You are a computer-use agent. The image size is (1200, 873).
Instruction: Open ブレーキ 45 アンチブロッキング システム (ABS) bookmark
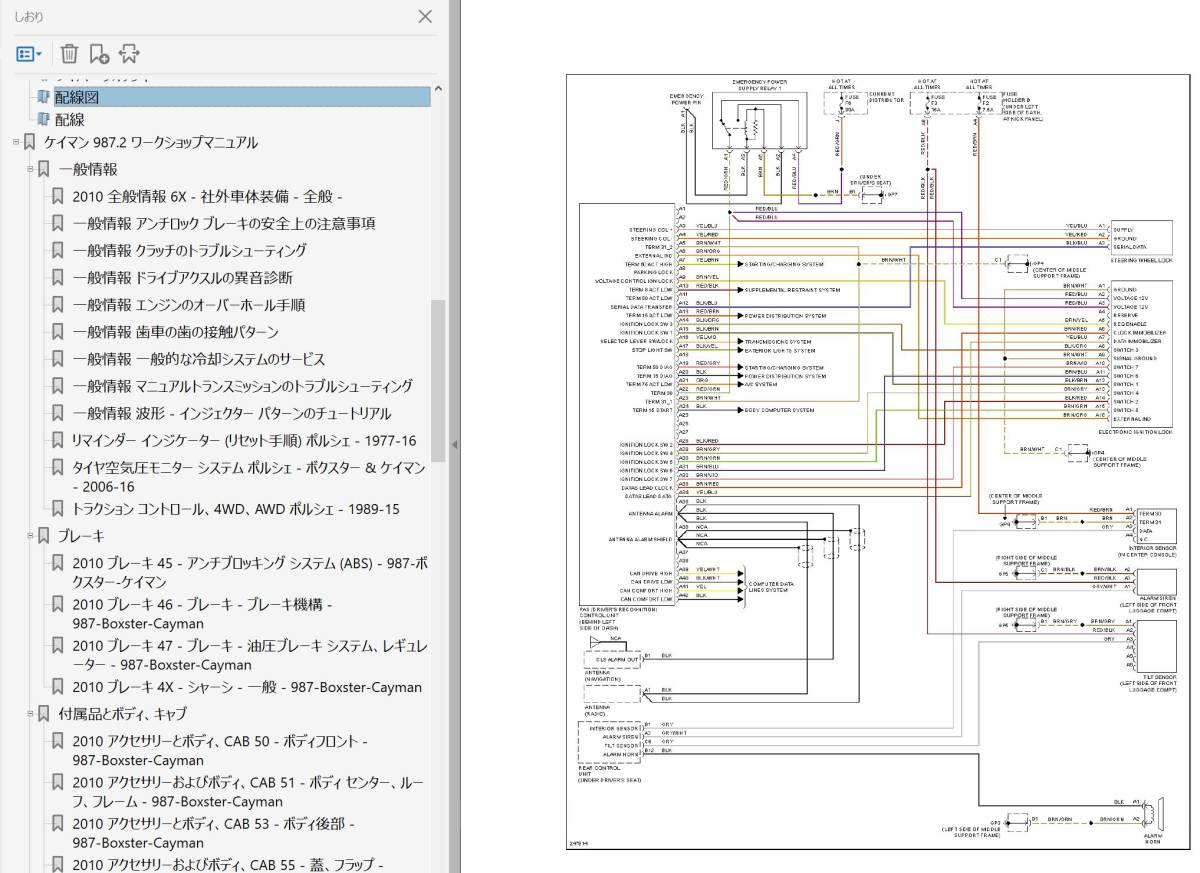point(250,571)
